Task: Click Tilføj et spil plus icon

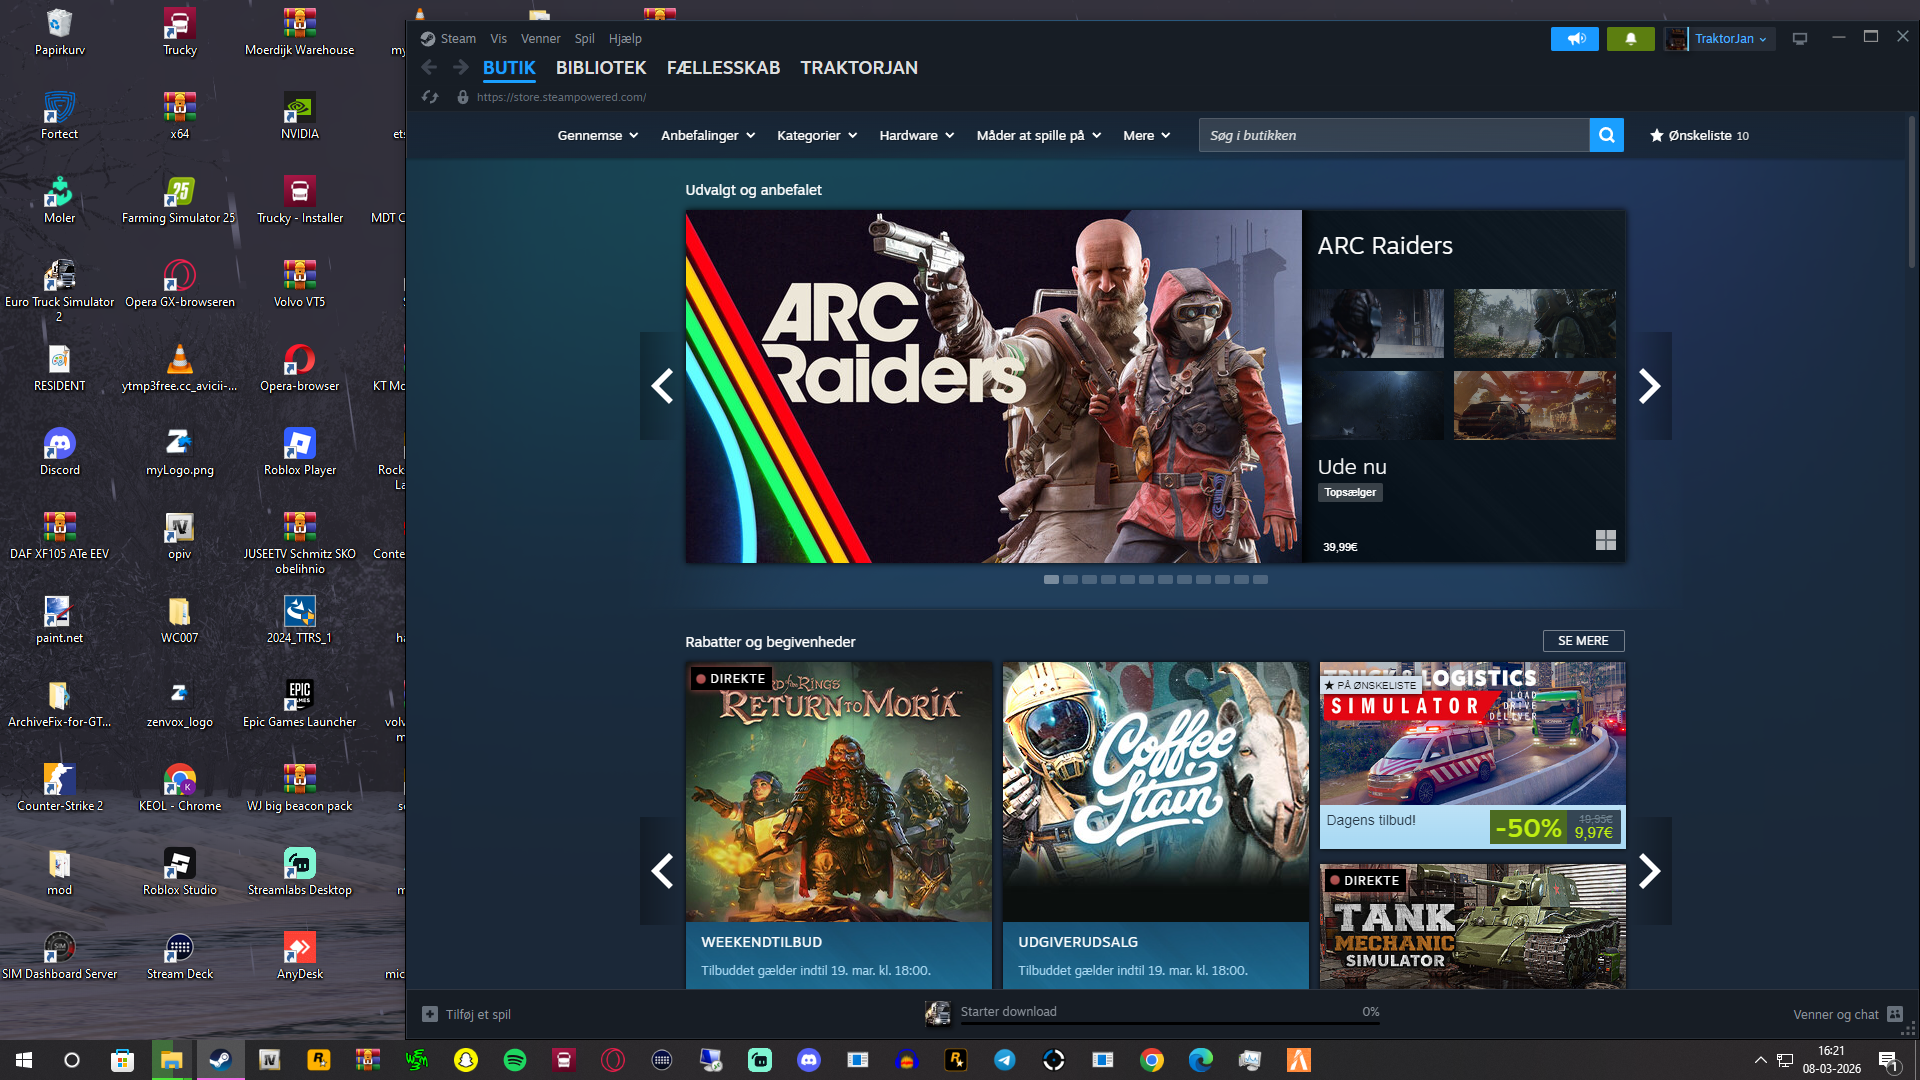Action: coord(430,1014)
